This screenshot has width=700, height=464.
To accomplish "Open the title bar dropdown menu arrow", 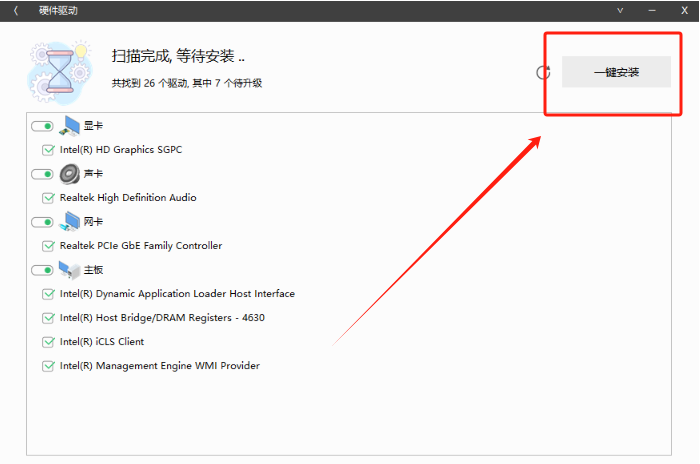I will (x=620, y=11).
